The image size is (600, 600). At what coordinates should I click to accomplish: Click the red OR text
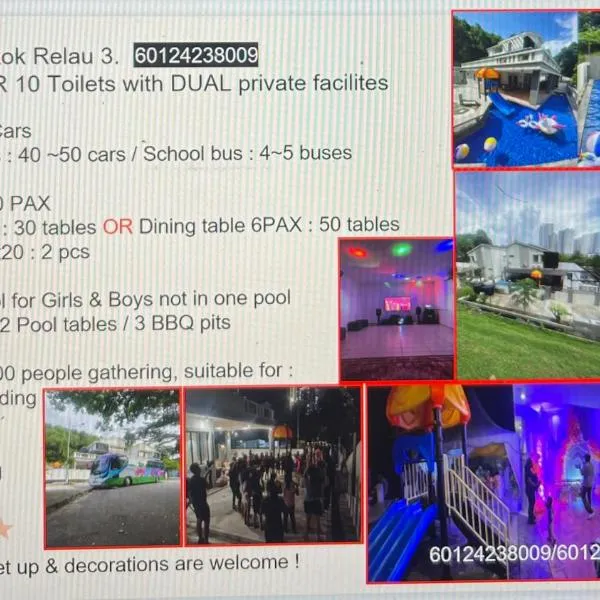tap(117, 226)
